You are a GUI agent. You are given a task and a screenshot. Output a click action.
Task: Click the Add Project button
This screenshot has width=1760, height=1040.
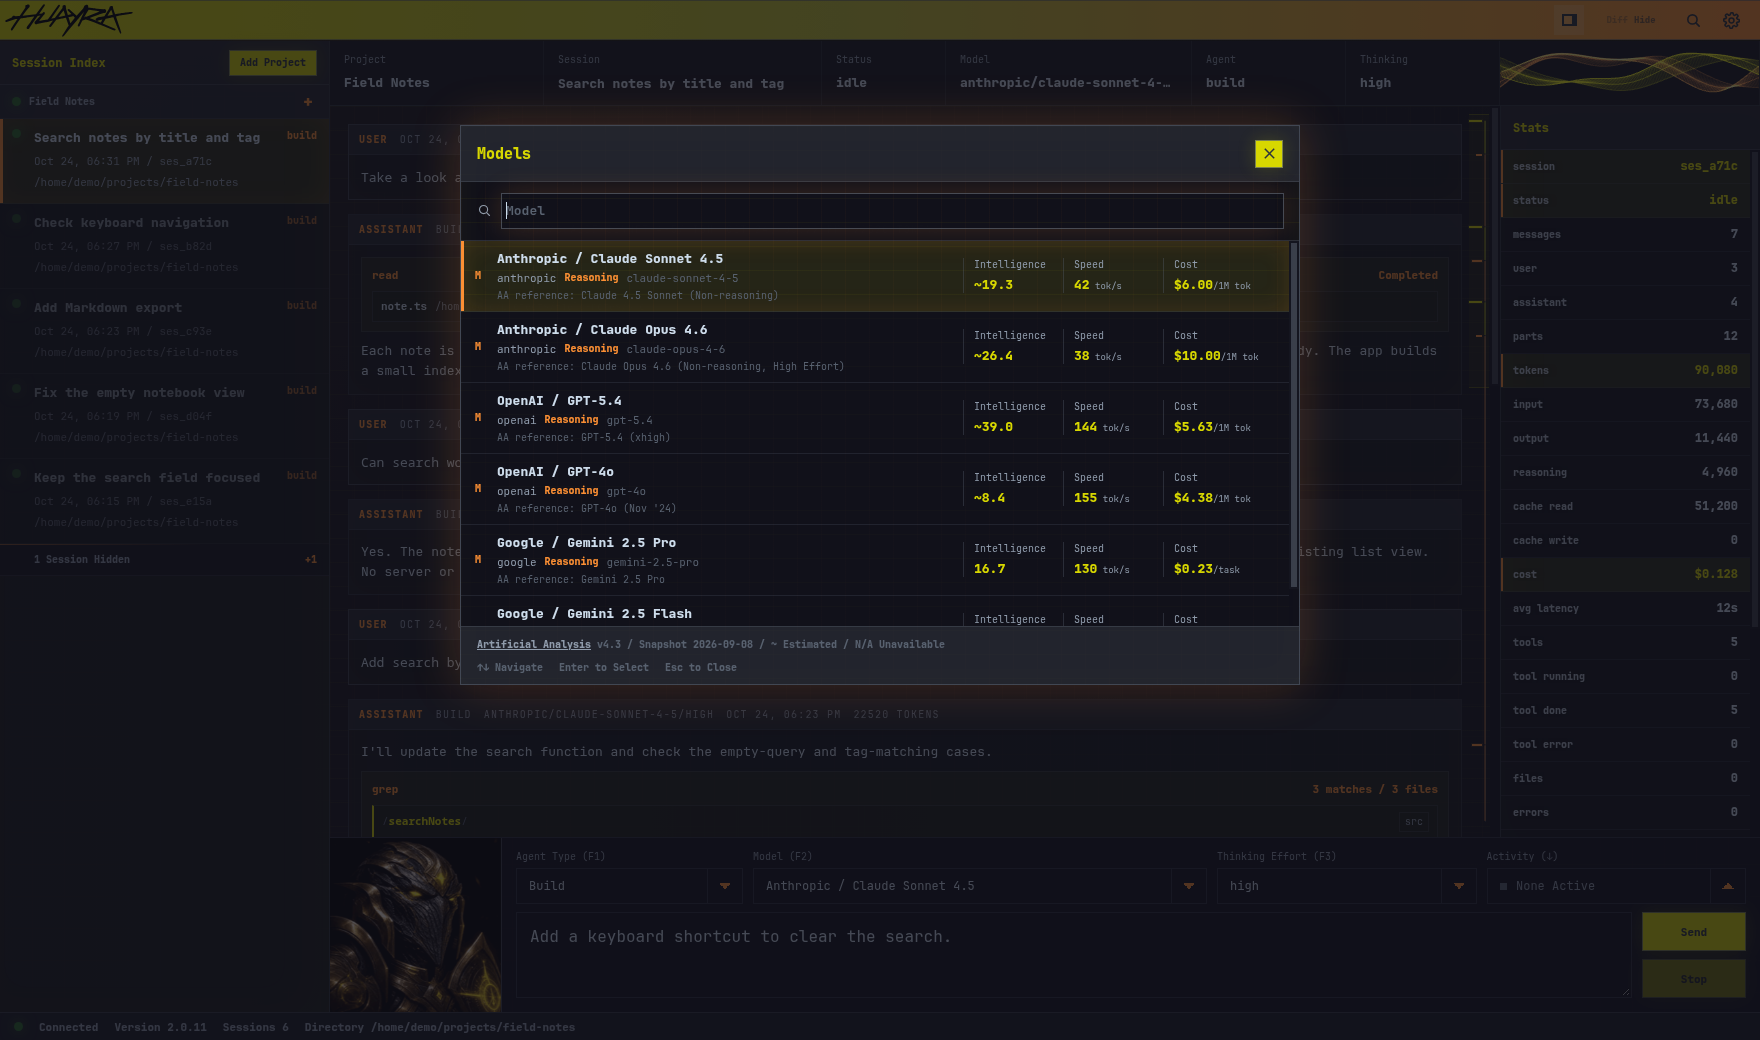point(273,63)
